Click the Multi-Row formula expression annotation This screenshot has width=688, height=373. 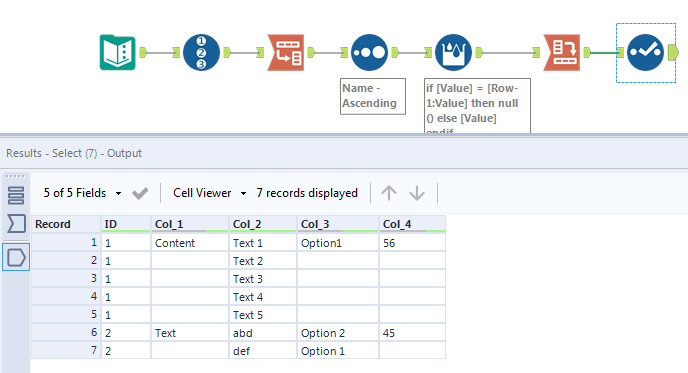pos(477,106)
